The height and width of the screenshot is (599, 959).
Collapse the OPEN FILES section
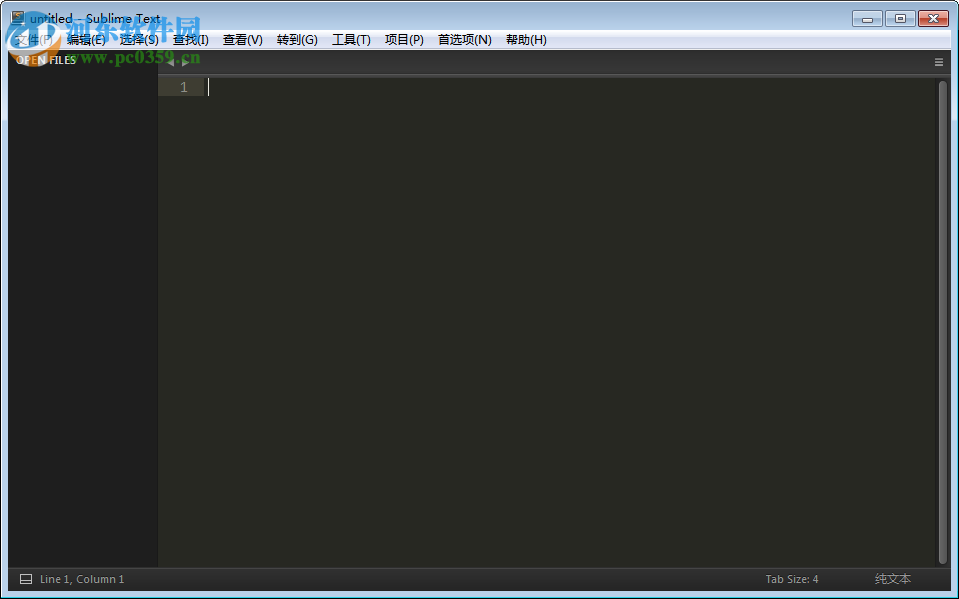45,59
